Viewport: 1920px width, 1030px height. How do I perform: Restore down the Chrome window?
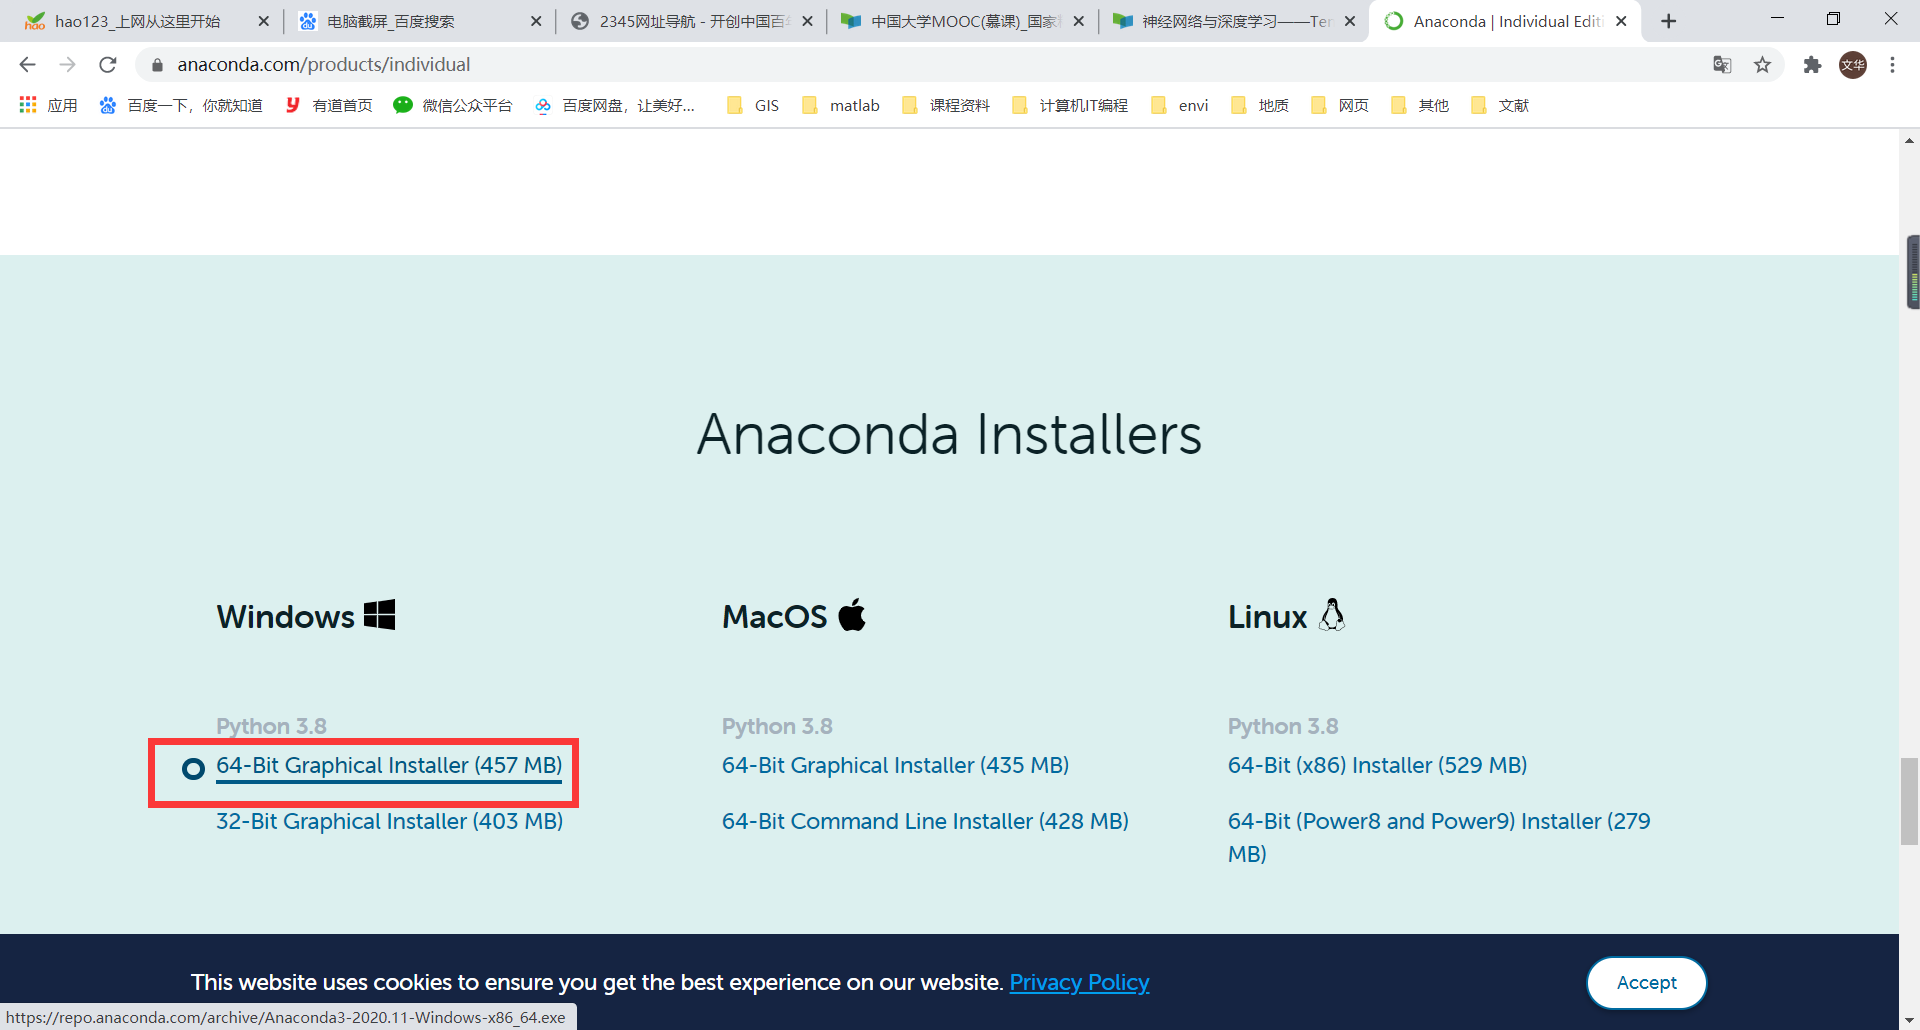point(1833,19)
